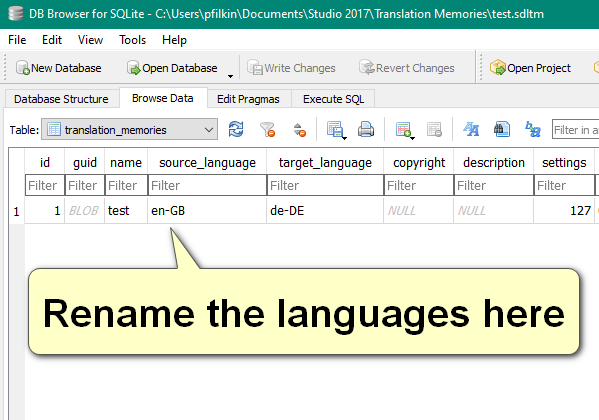The width and height of the screenshot is (599, 420).
Task: Click the find in table binoculars icon
Action: point(502,129)
